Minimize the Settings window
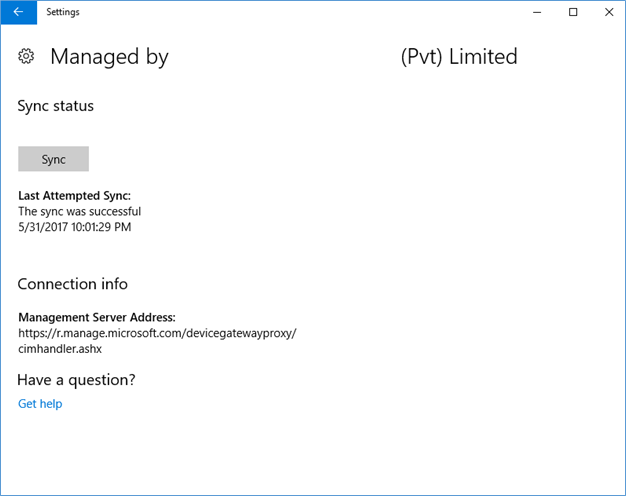This screenshot has width=626, height=496. pyautogui.click(x=537, y=12)
